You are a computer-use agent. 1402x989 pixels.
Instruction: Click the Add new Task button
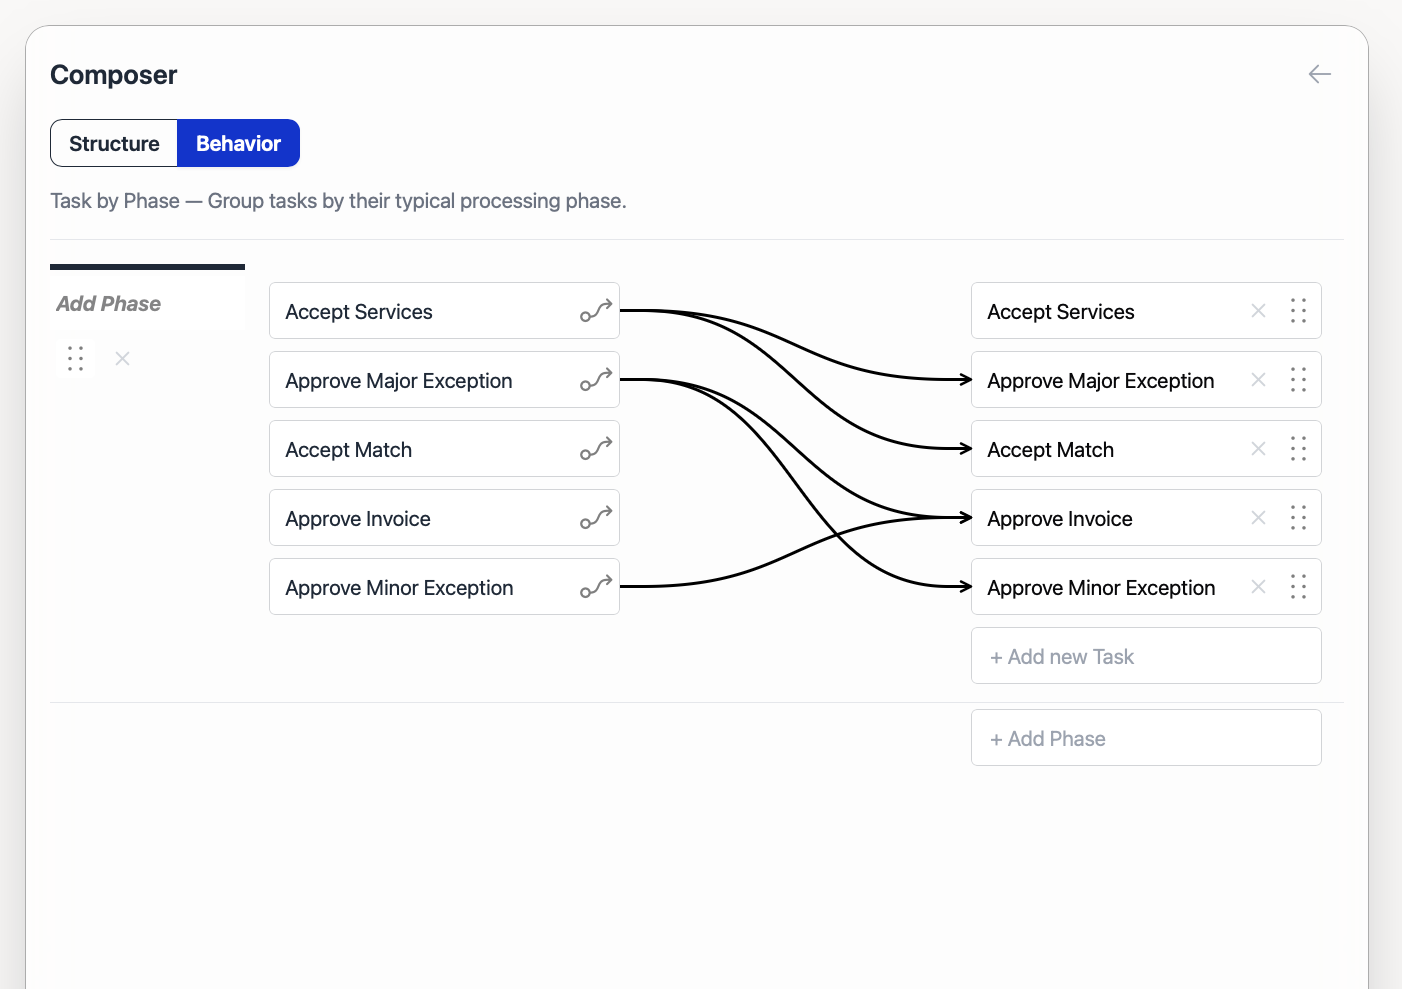coord(1145,655)
